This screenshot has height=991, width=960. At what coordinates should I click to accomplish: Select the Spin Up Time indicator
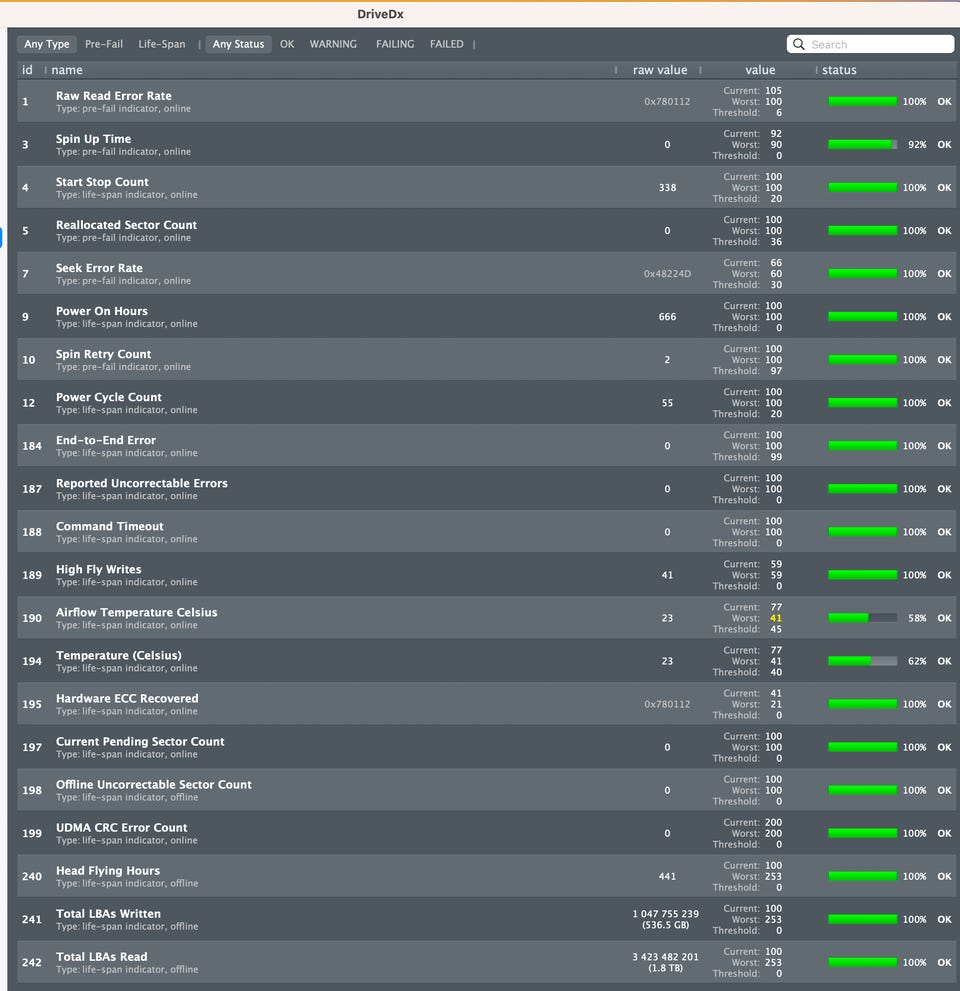point(486,145)
